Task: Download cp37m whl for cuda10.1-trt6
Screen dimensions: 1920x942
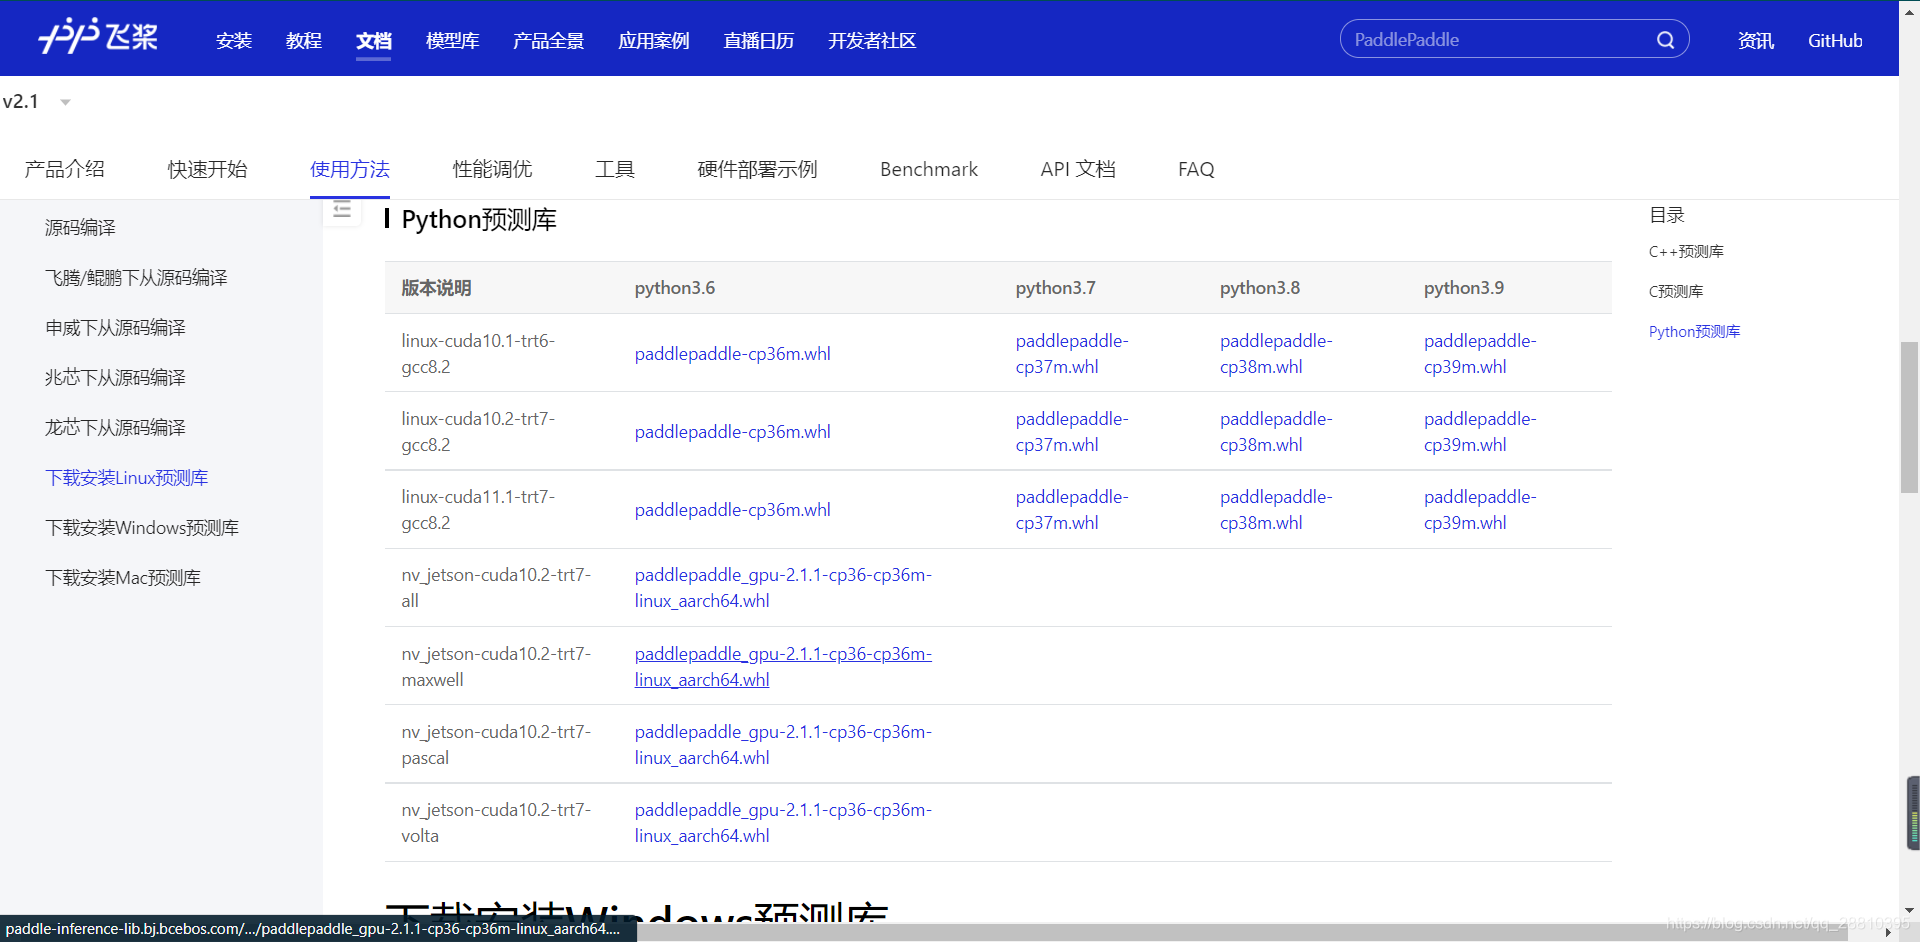Action: pyautogui.click(x=1072, y=354)
